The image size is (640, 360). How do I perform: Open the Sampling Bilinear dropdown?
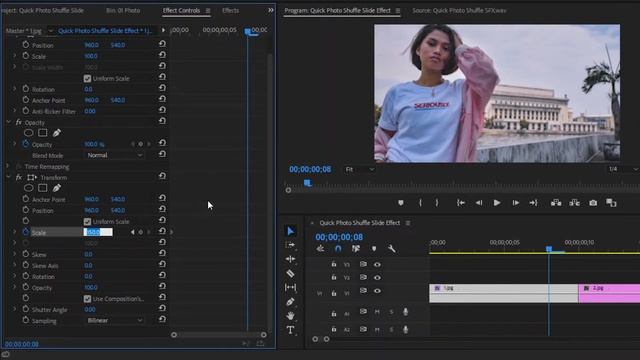tap(115, 320)
